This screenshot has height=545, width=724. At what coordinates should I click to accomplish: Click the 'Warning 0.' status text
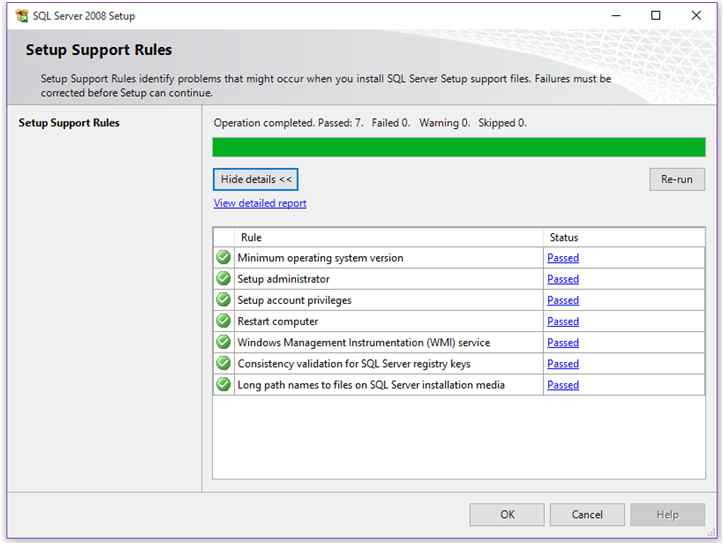coord(445,123)
